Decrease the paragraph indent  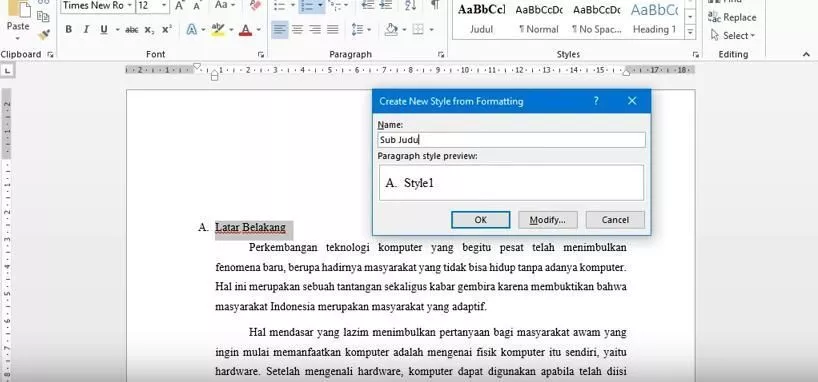[368, 5]
